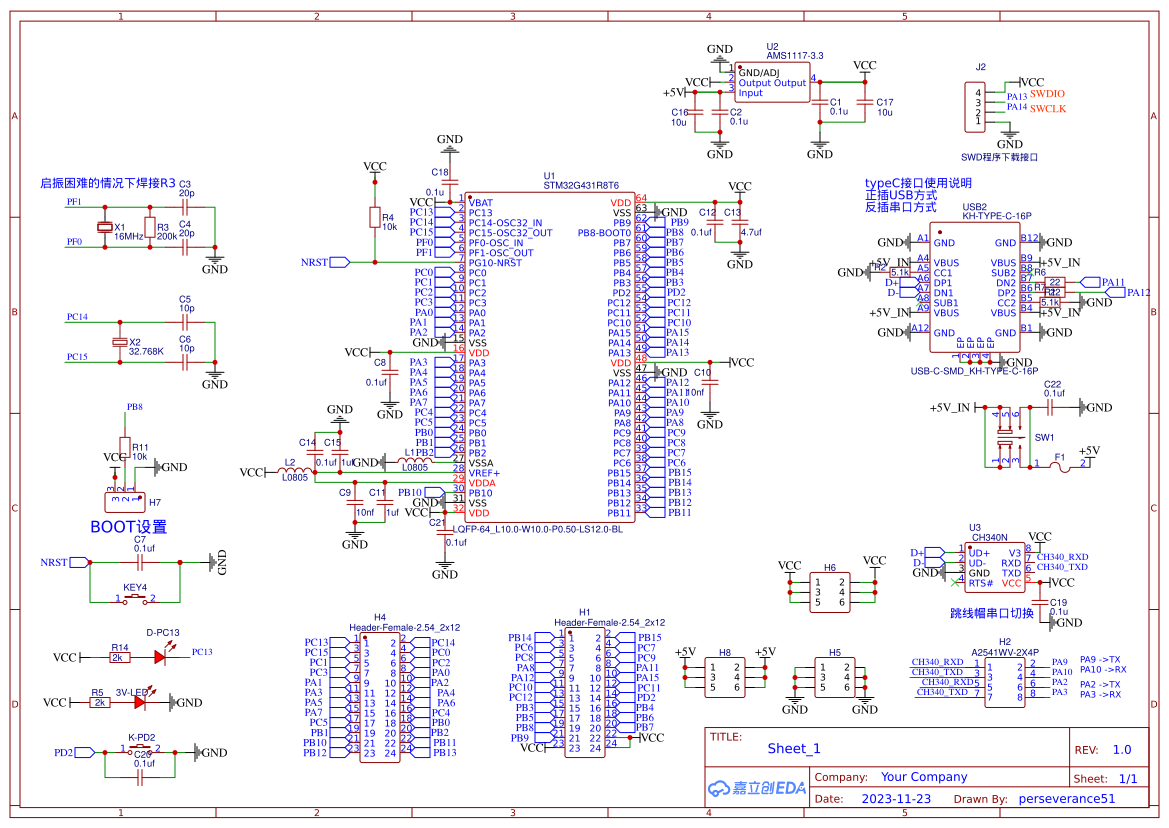Click the KEY4 push-button symbol

[136, 598]
